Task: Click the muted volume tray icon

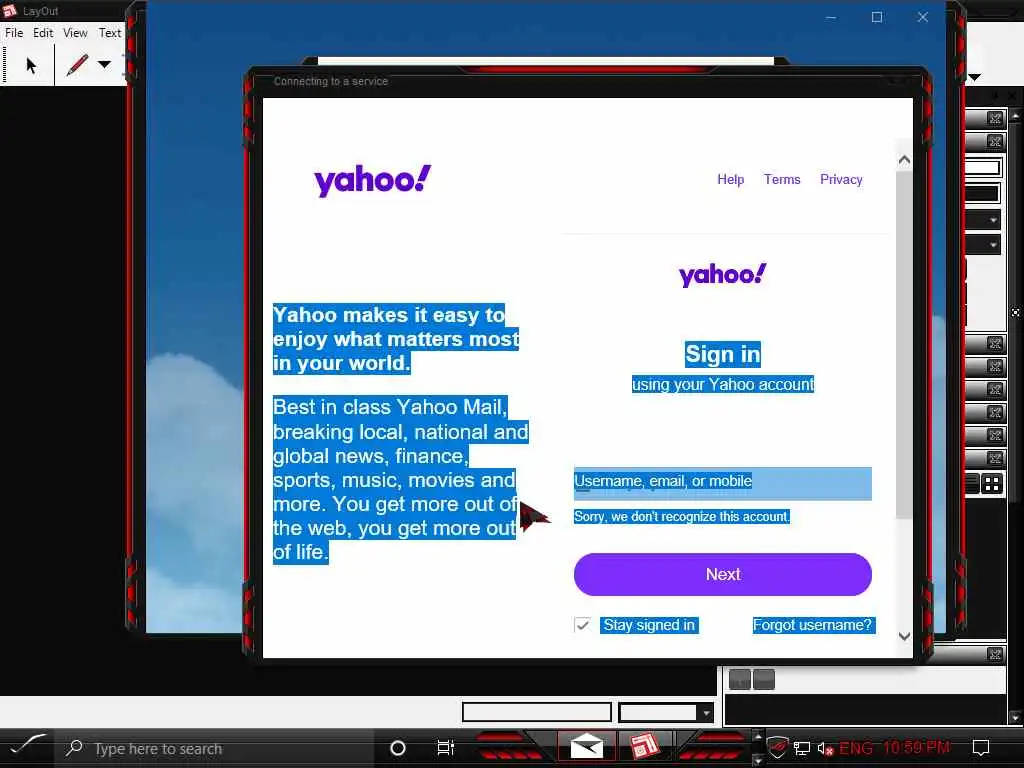Action: click(x=825, y=748)
